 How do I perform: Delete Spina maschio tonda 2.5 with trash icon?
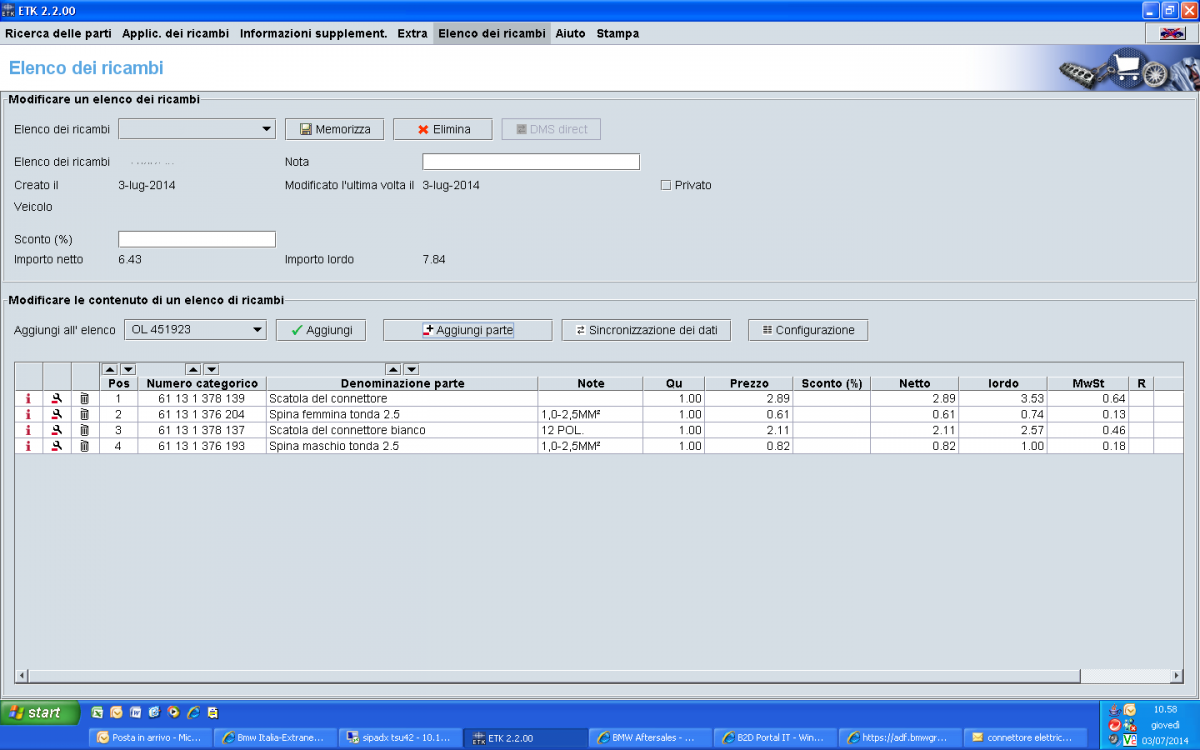coord(85,447)
